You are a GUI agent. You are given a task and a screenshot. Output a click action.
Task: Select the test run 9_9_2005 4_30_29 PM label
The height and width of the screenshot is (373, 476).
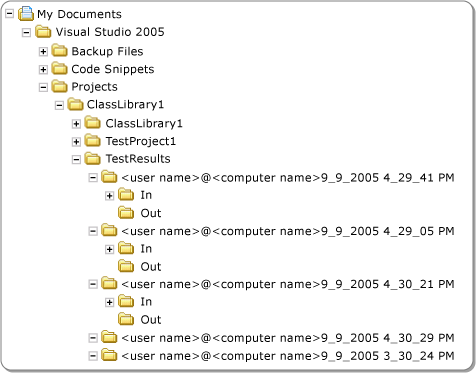click(288, 338)
